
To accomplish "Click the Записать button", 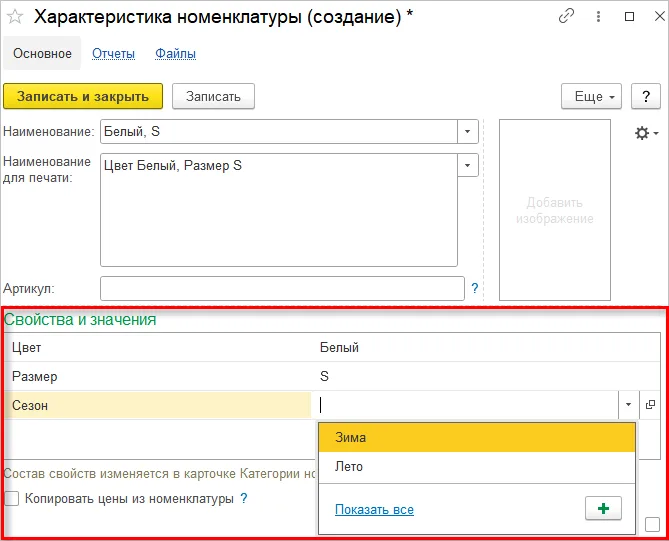I will point(213,96).
